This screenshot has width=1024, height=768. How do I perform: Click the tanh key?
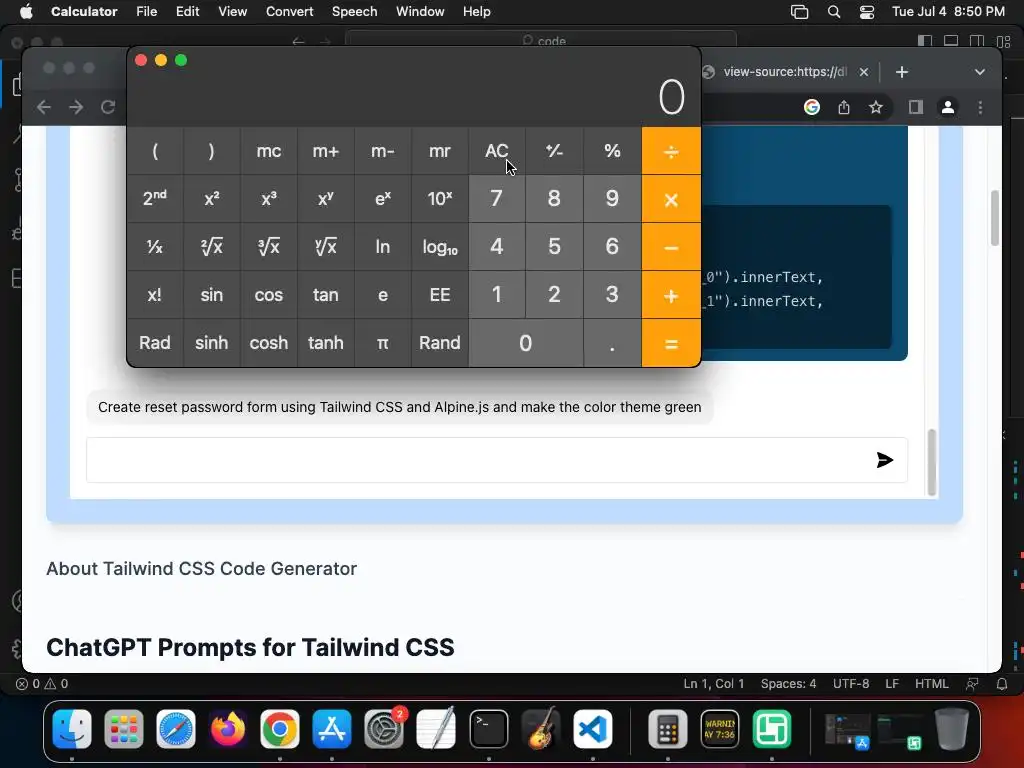pos(325,343)
